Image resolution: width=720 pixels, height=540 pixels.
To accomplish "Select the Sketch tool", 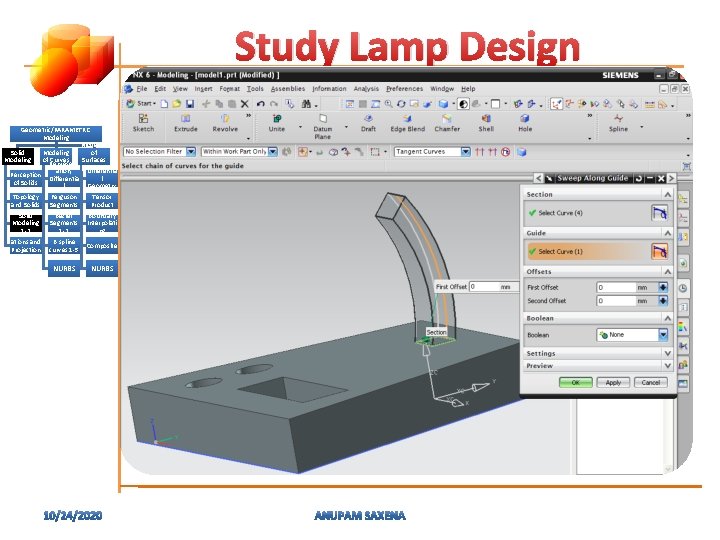I will tap(143, 123).
